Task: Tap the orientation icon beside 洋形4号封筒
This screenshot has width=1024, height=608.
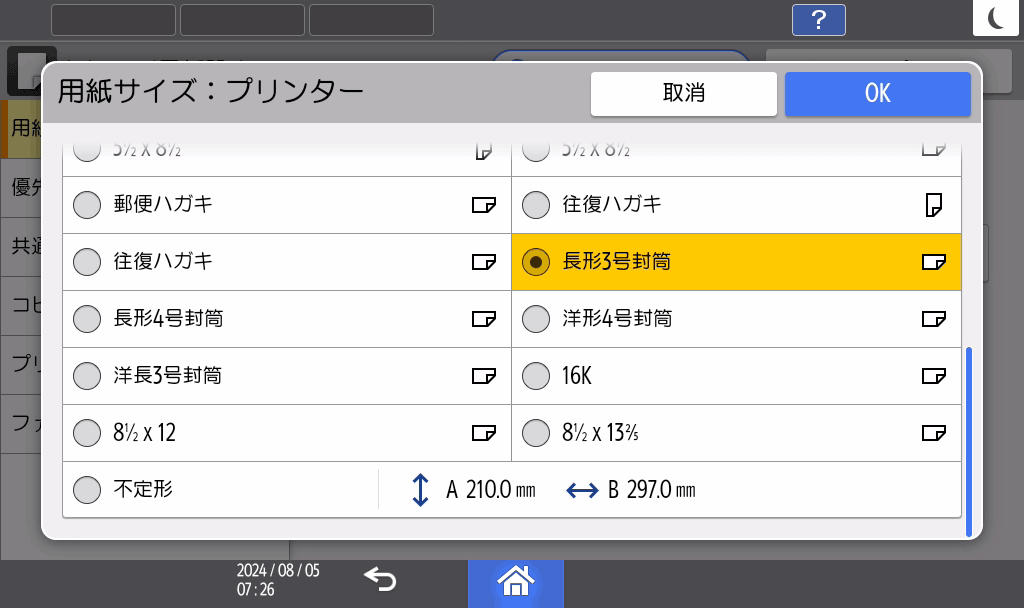Action: (932, 319)
